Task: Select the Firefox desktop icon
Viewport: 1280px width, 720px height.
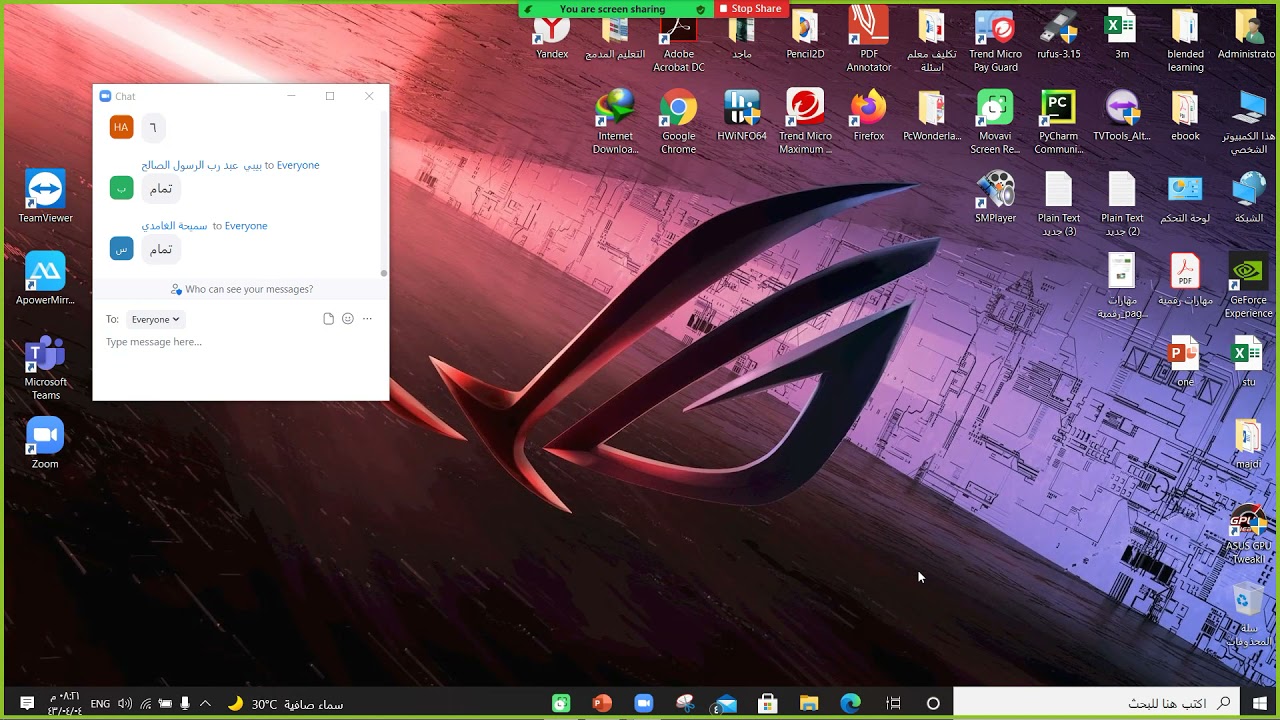Action: [869, 116]
